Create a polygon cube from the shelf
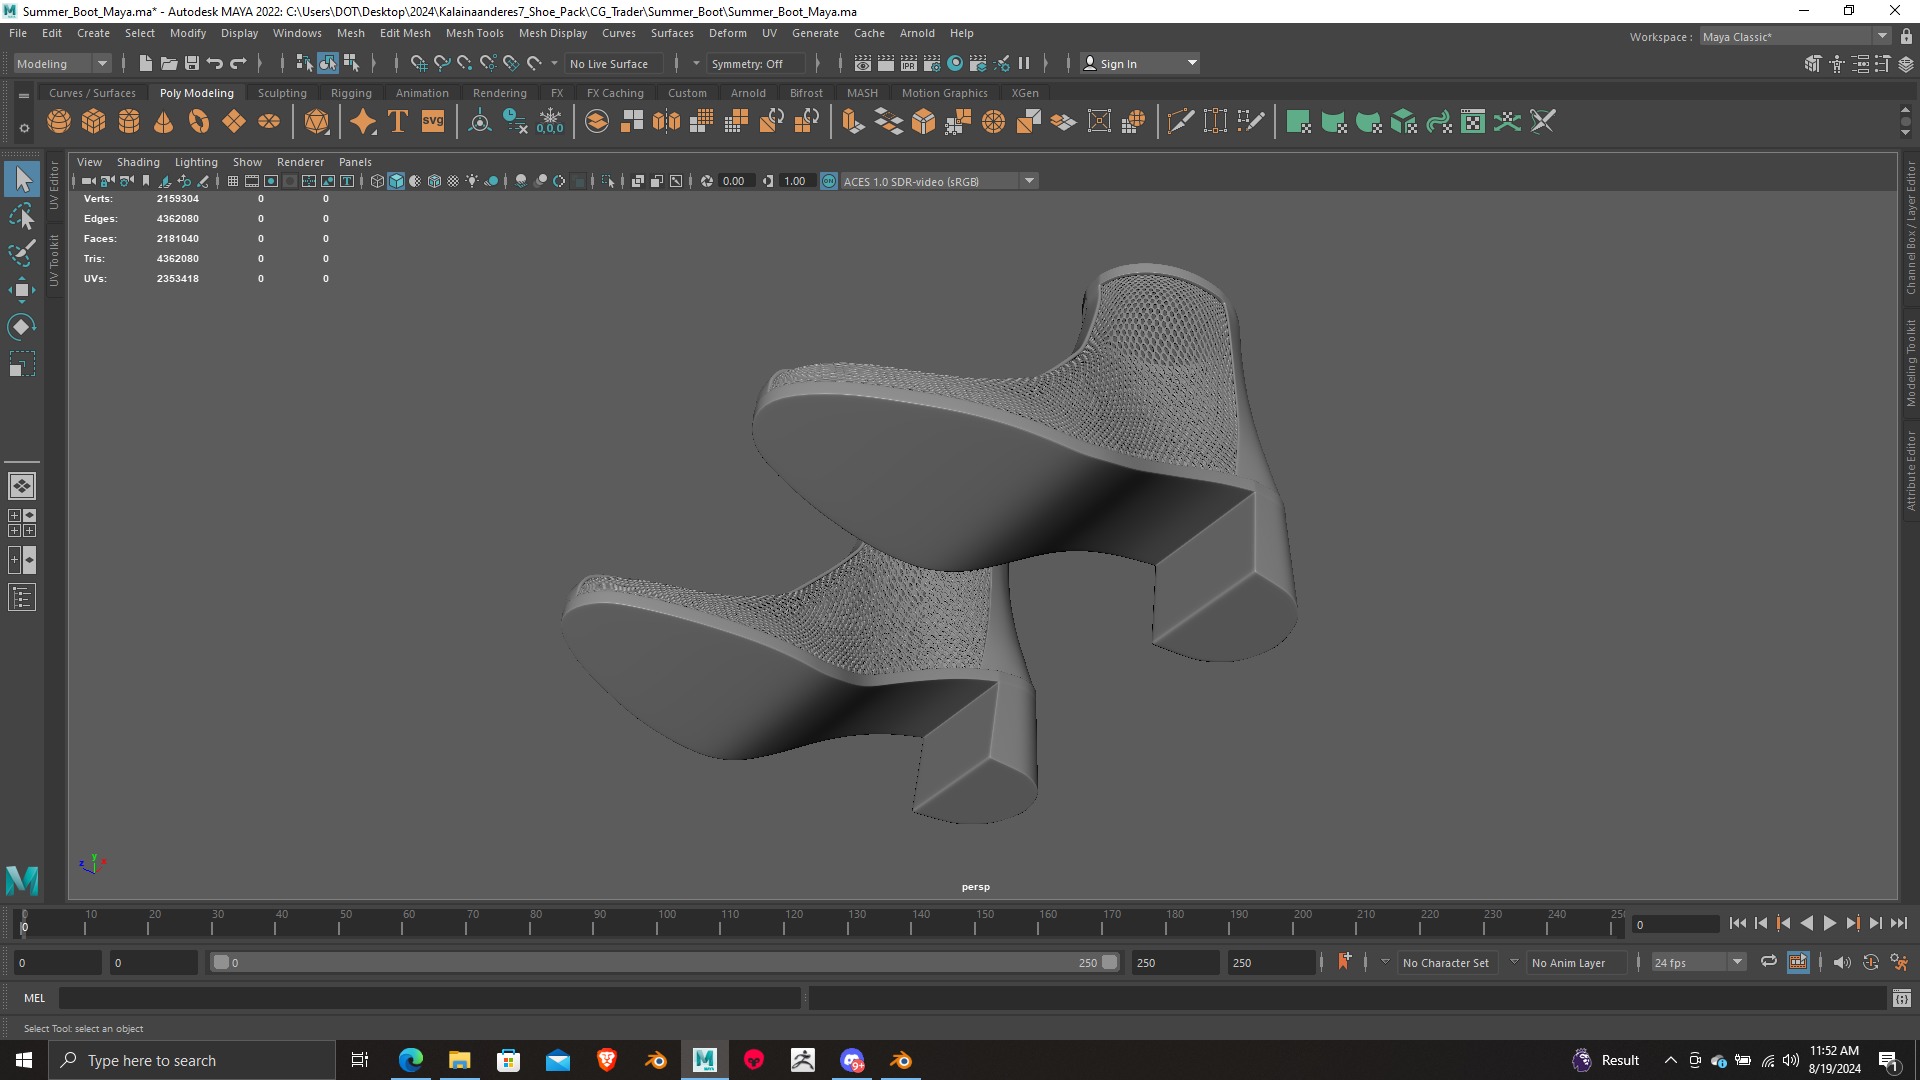Viewport: 1920px width, 1080px height. tap(94, 122)
